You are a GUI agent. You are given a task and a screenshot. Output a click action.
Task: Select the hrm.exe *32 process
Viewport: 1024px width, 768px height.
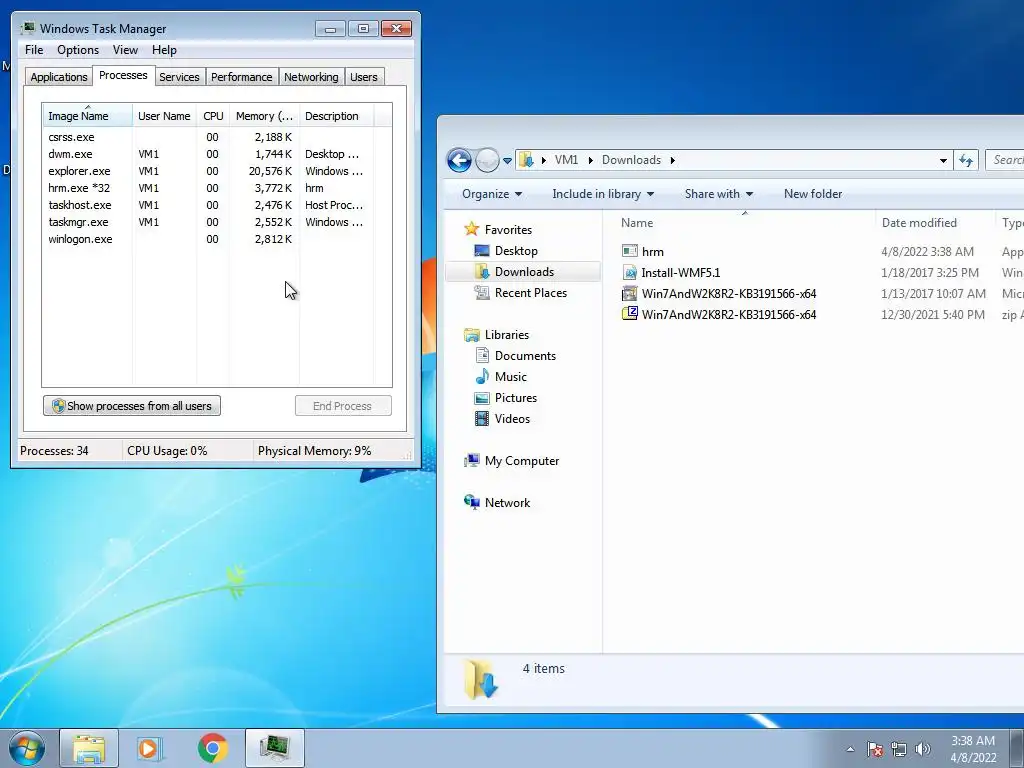coord(208,188)
